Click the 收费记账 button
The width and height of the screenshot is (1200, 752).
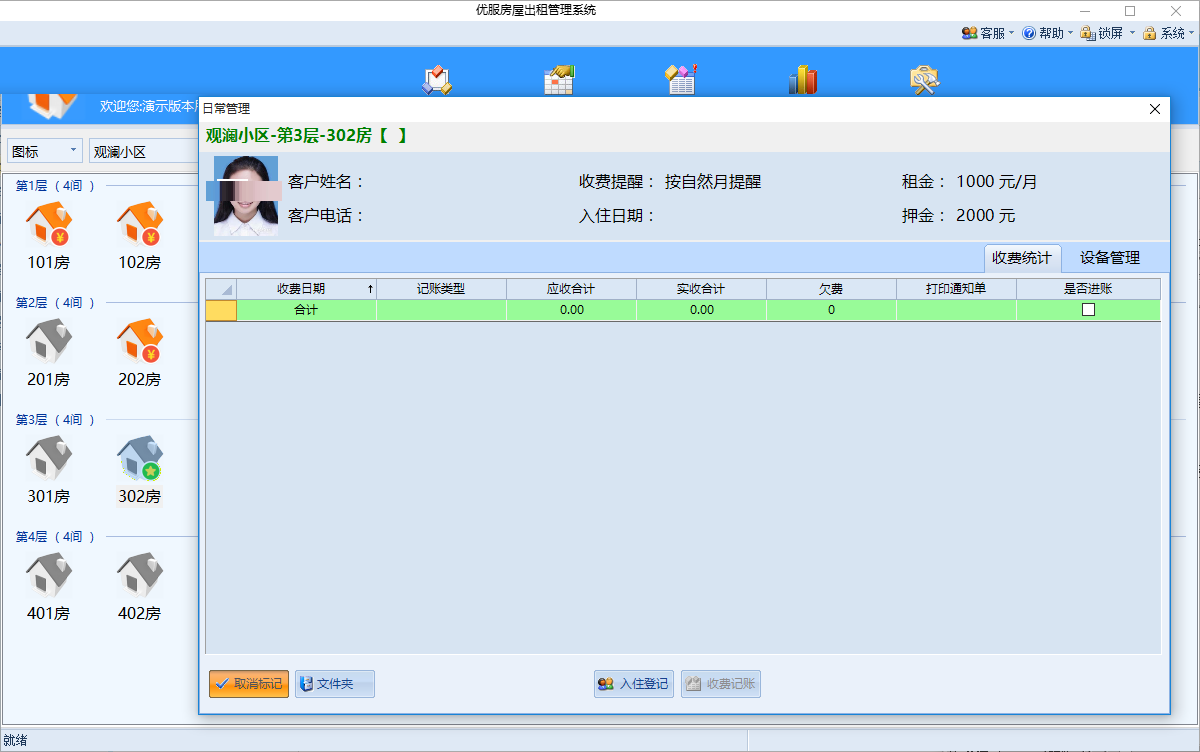coord(721,684)
